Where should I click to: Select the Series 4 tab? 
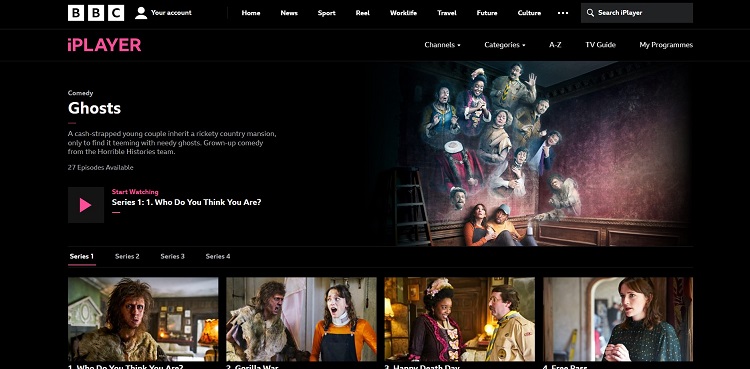[x=218, y=257]
